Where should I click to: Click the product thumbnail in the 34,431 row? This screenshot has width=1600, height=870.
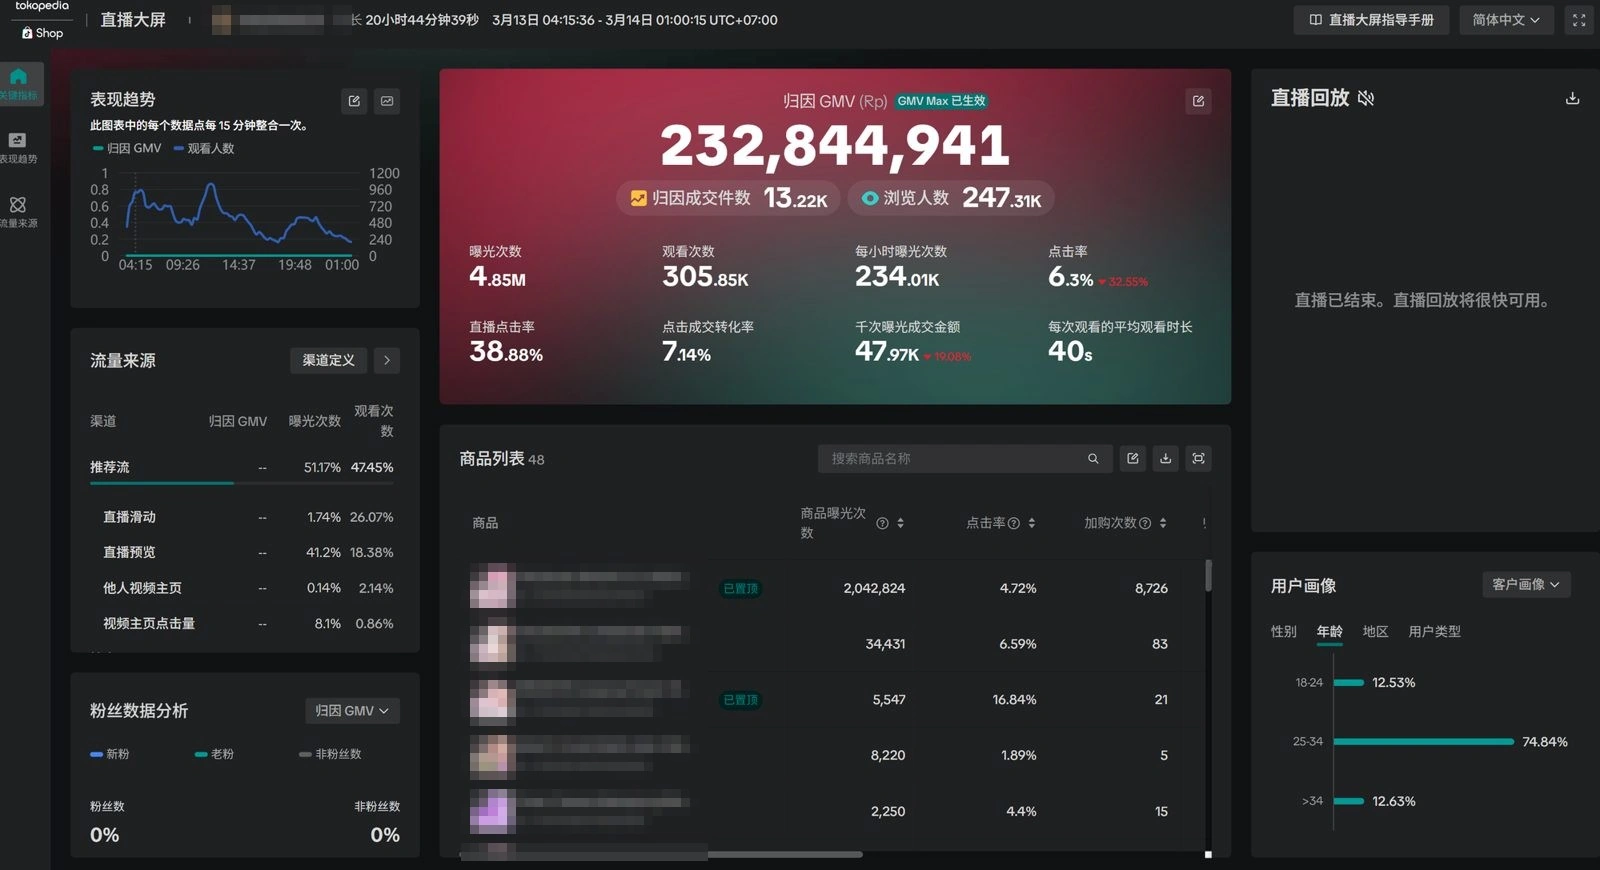click(x=492, y=642)
